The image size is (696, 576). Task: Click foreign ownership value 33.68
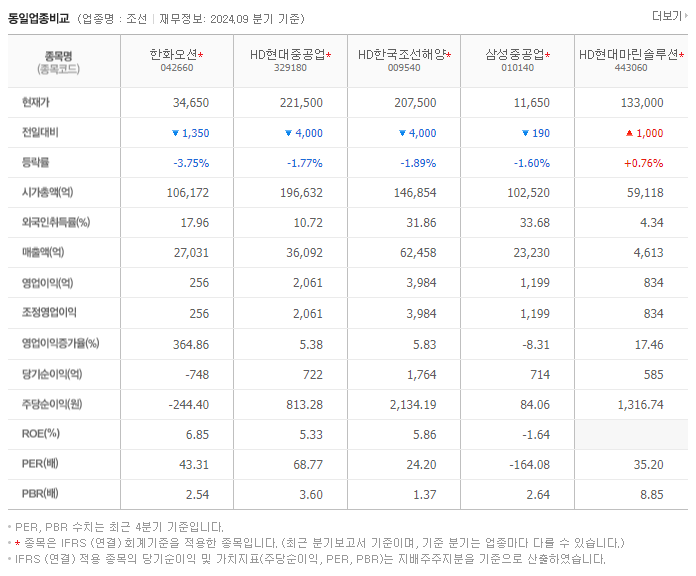pyautogui.click(x=535, y=222)
